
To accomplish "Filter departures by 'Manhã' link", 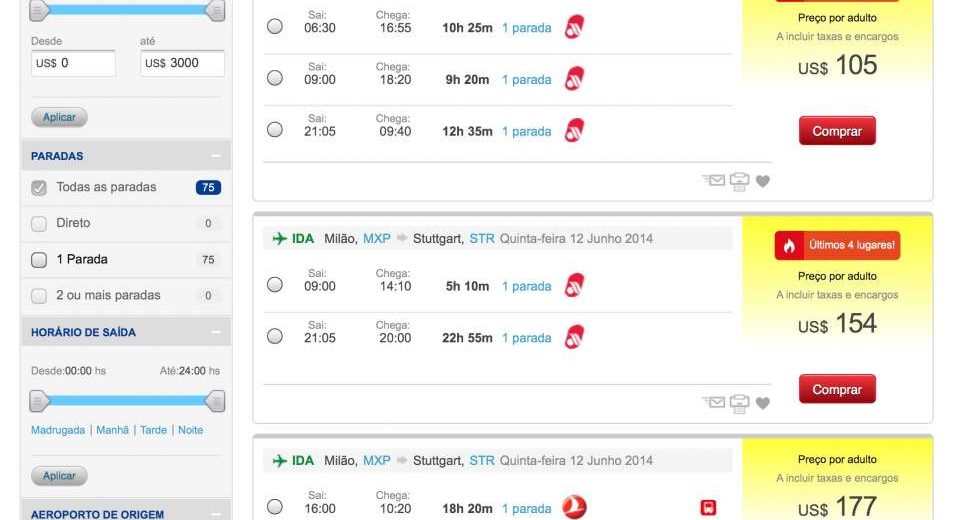I will tap(112, 430).
